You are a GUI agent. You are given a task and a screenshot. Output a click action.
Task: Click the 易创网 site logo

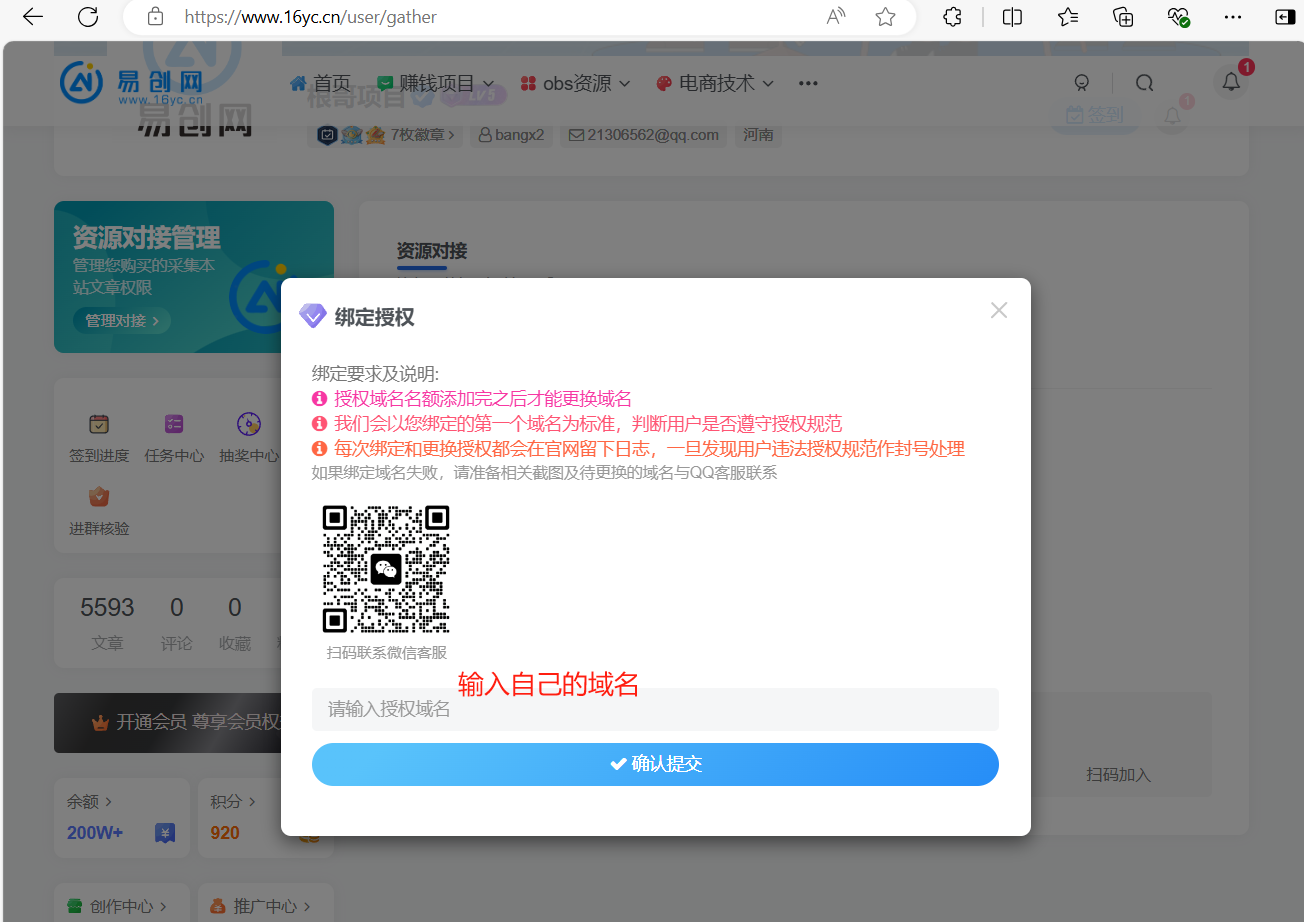pyautogui.click(x=132, y=83)
